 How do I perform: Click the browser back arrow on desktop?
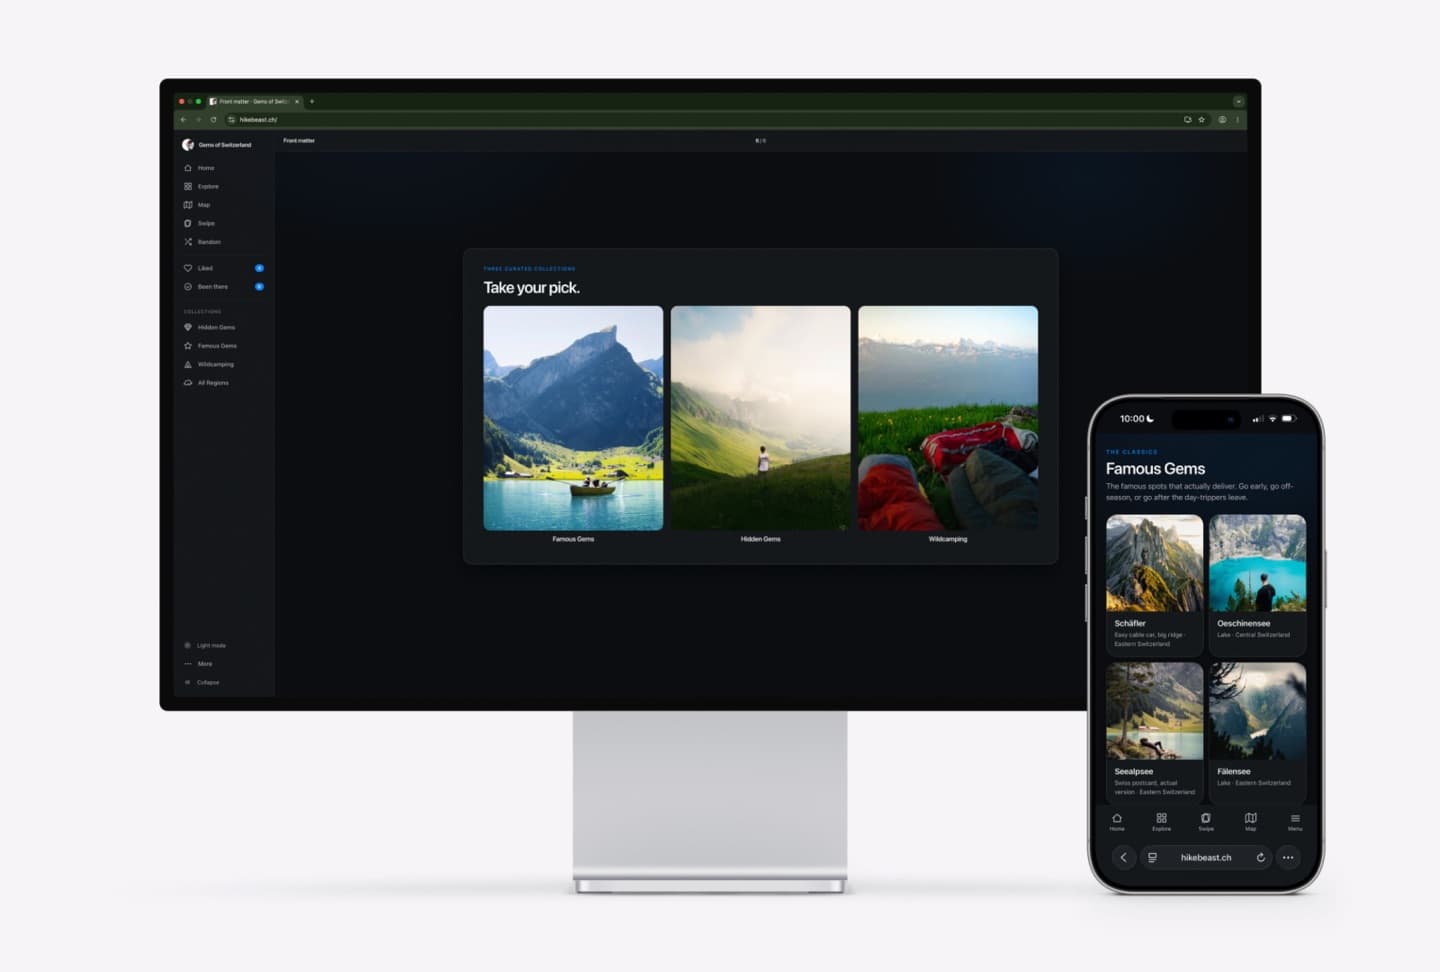[x=183, y=120]
